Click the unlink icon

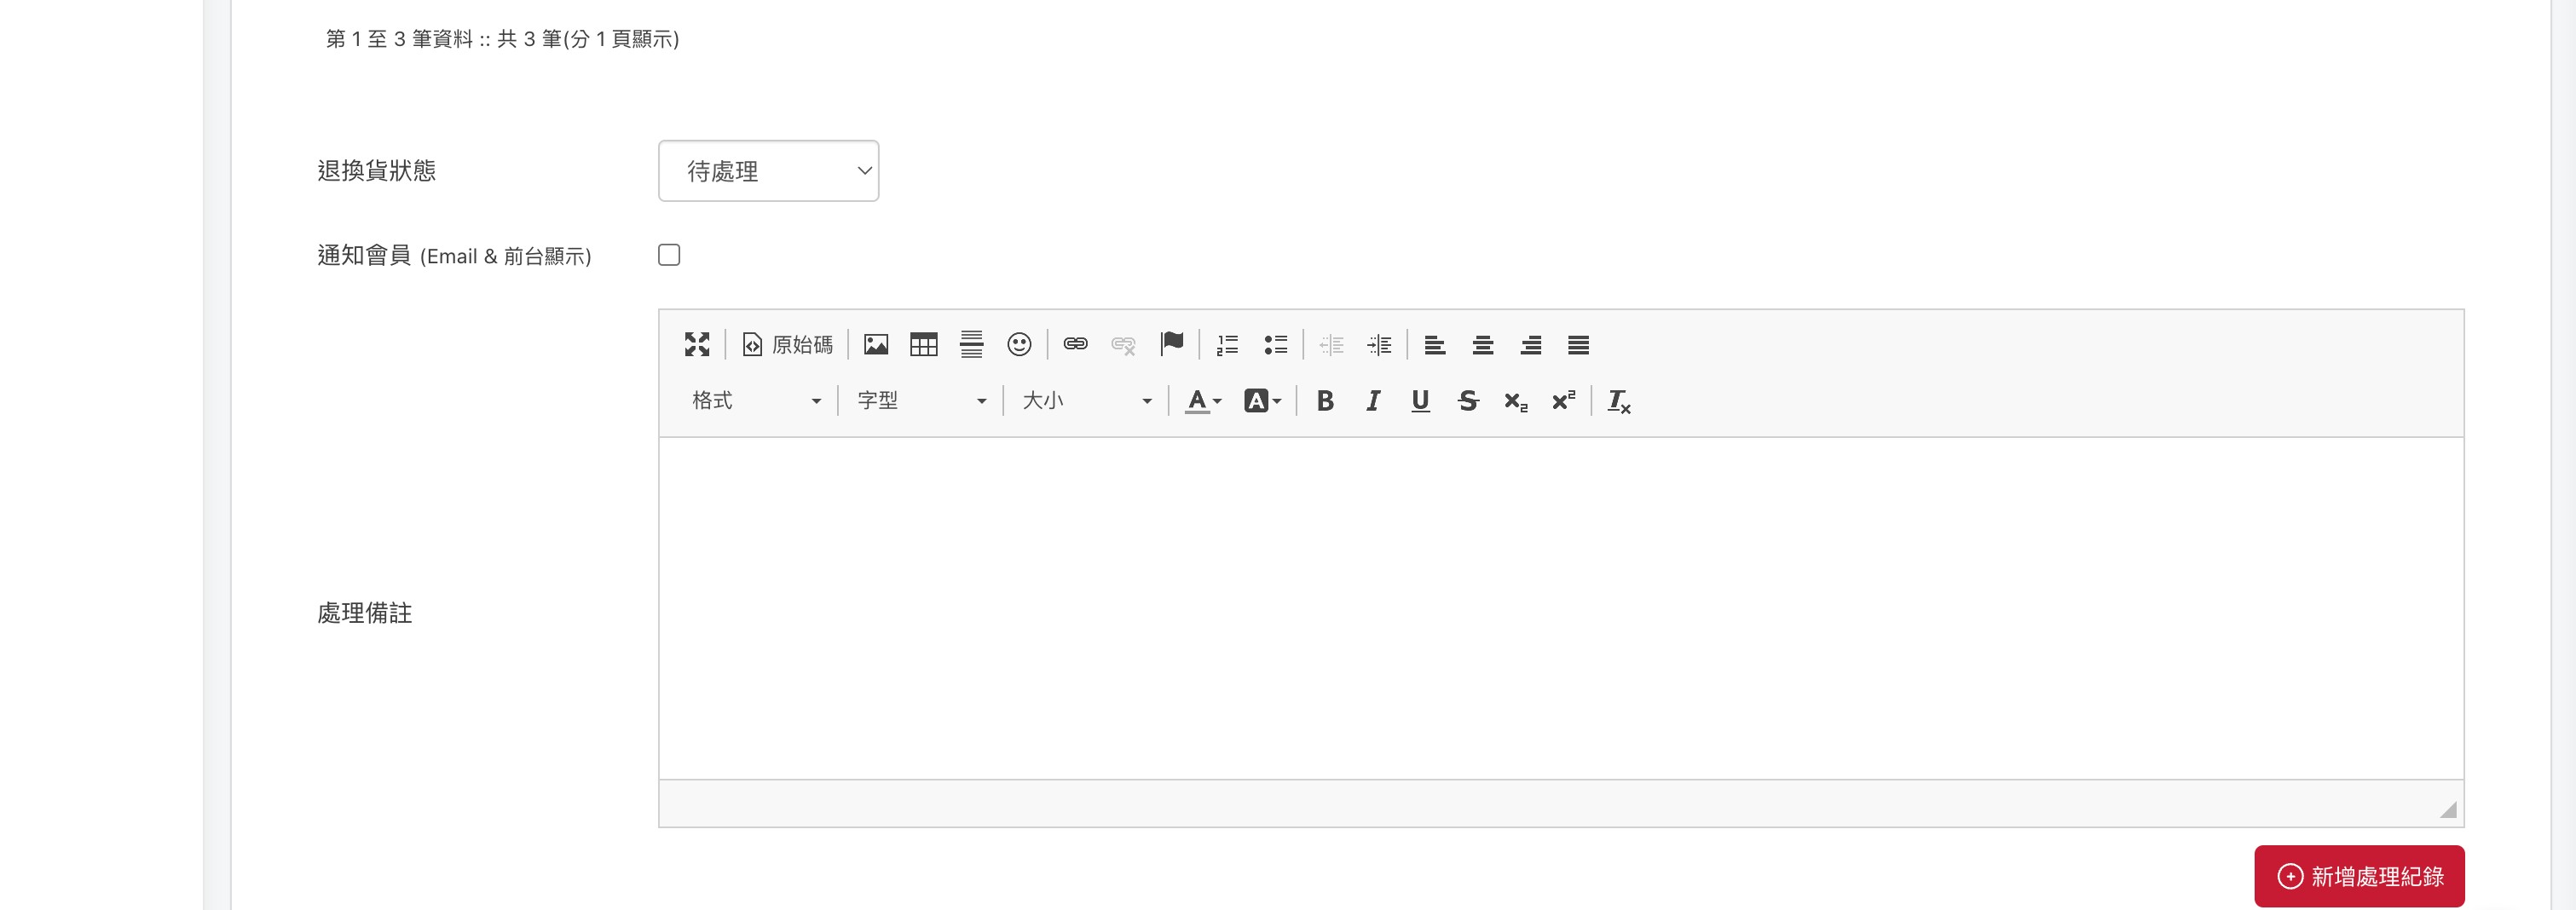pyautogui.click(x=1123, y=345)
